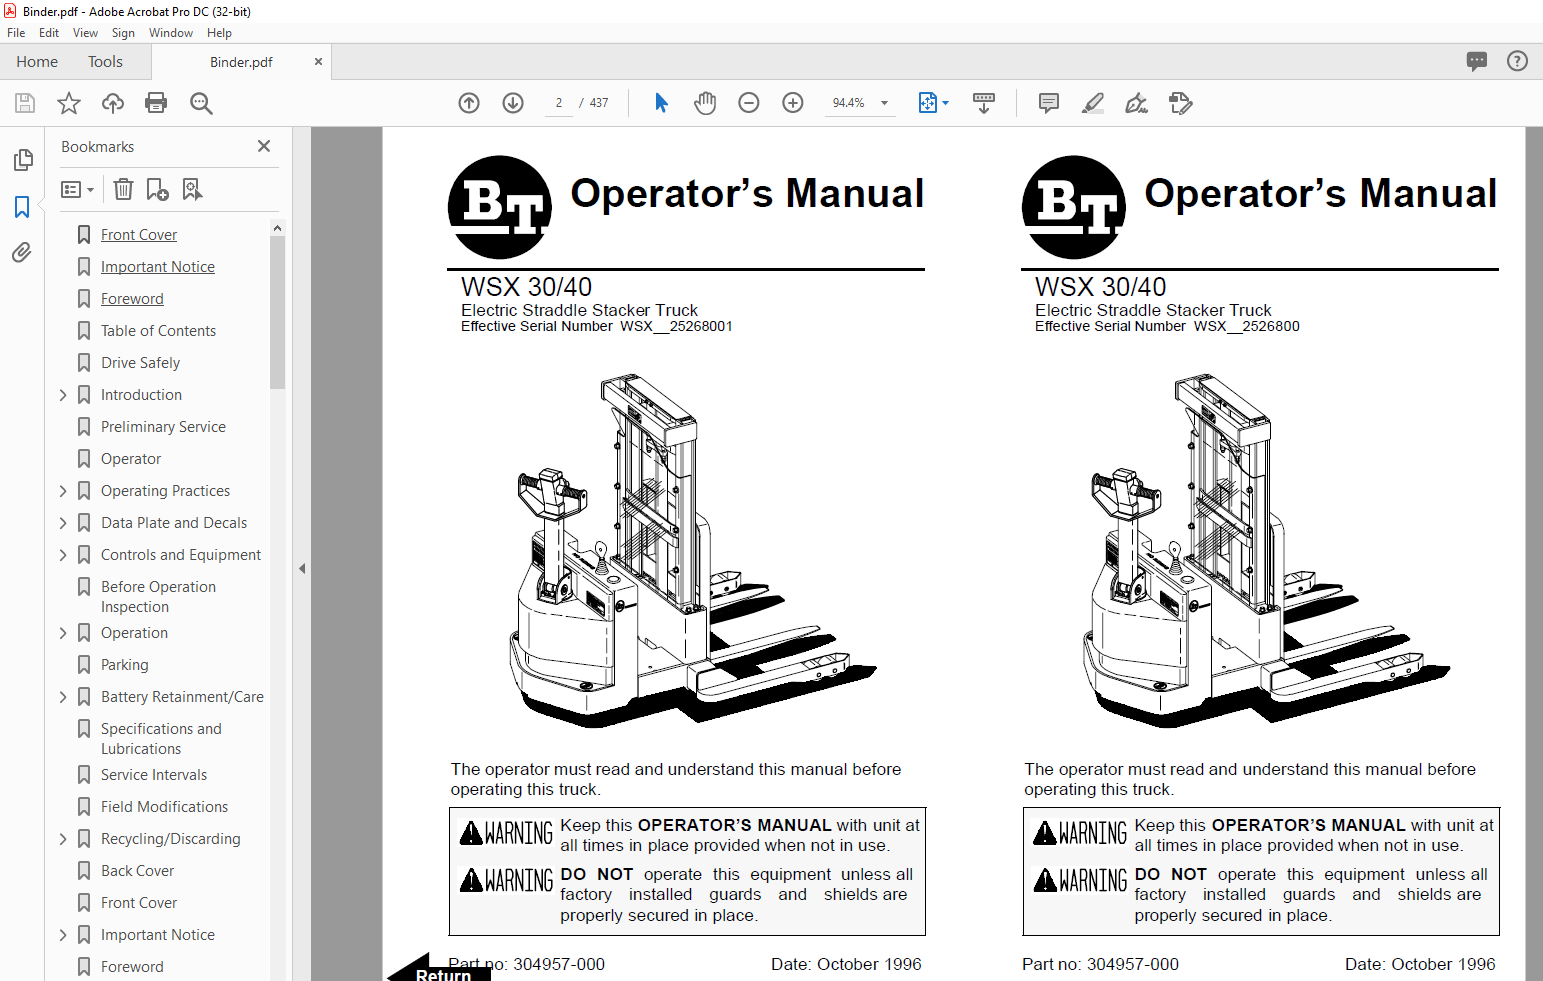Add a sticky note comment
1543x981 pixels.
[x=1049, y=103]
